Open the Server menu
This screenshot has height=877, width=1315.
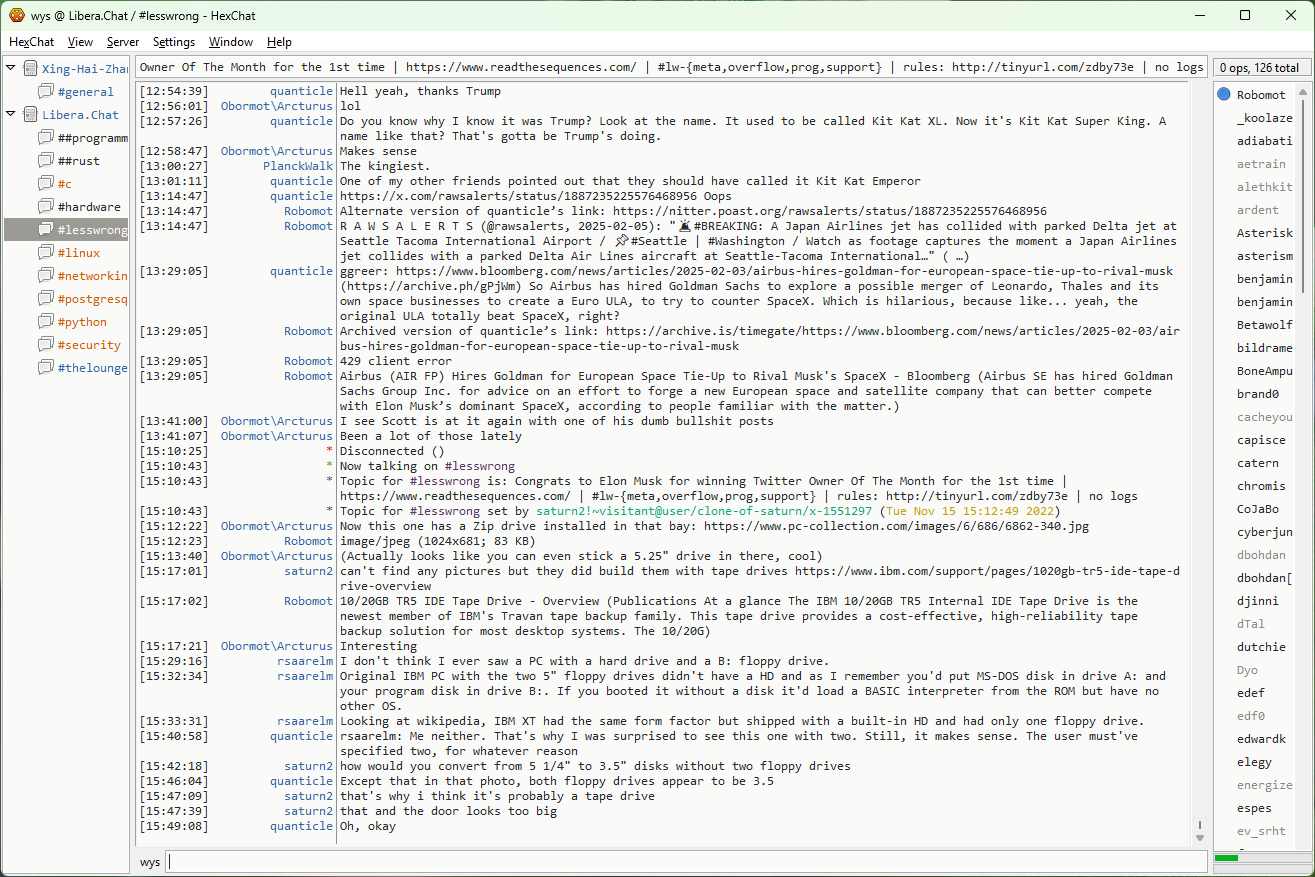coord(123,42)
